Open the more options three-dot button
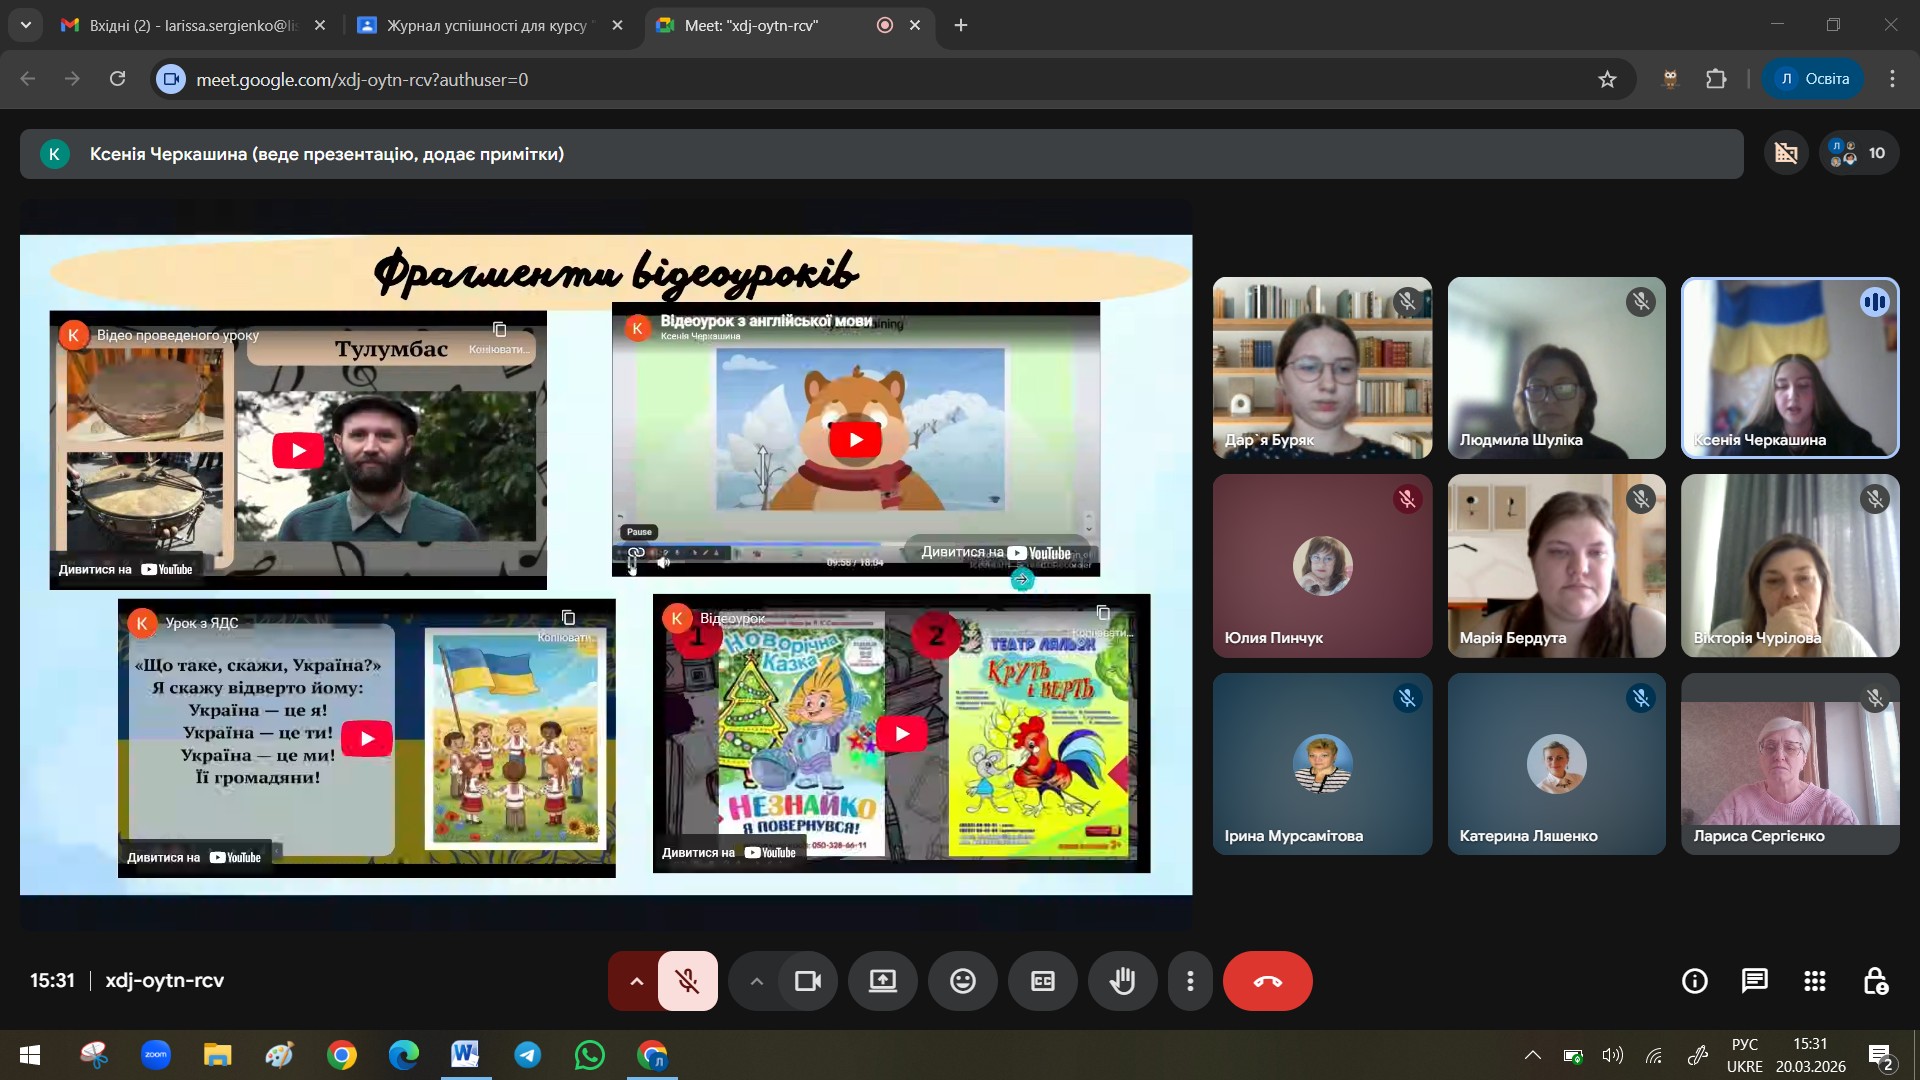Viewport: 1920px width, 1080px height. point(1189,981)
